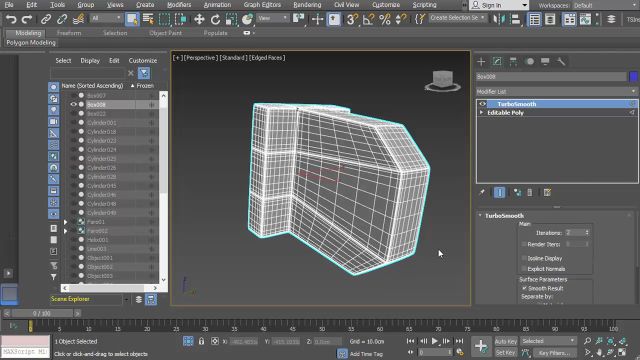Screen dimensions: 640x360
Task: Open the Display menu in Scene Explorer
Action: pos(90,60)
